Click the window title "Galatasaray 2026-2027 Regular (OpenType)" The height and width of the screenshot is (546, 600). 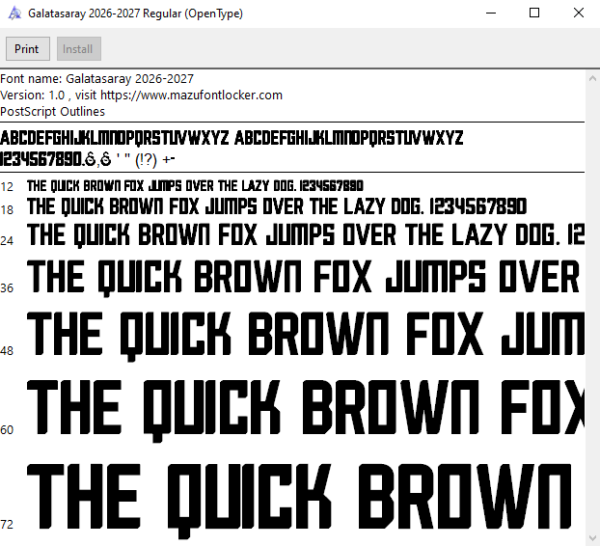(135, 13)
